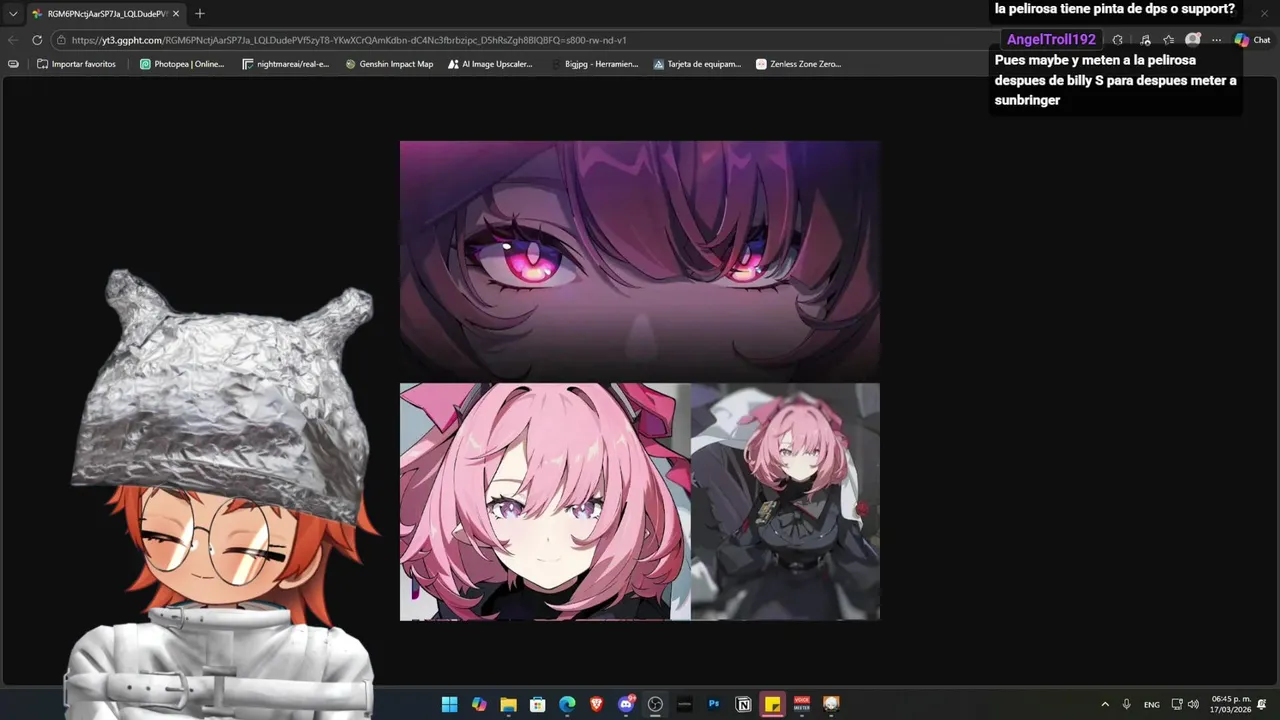Open the volume speaker tray icon
Viewport: 1280px width, 720px height.
click(x=1192, y=704)
